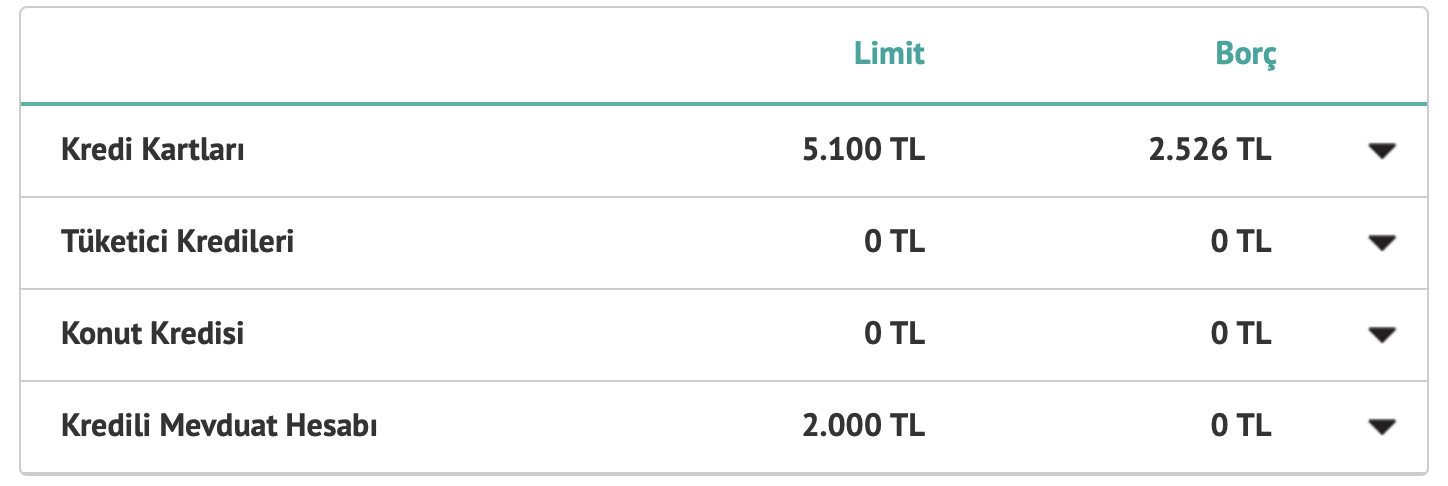Click the Borç column header

[x=1246, y=54]
